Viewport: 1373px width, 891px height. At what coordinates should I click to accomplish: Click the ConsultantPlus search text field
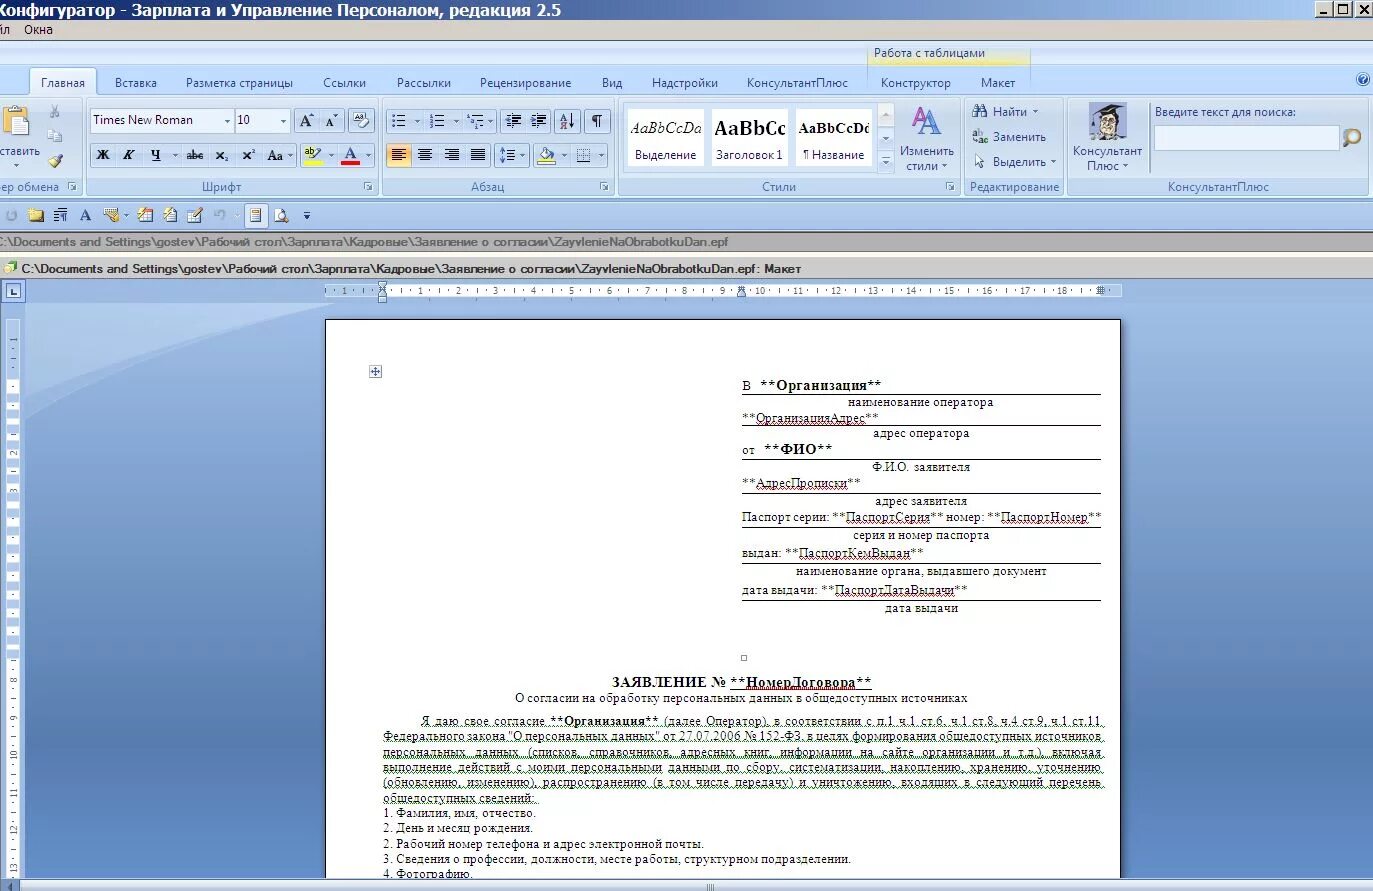tap(1246, 138)
